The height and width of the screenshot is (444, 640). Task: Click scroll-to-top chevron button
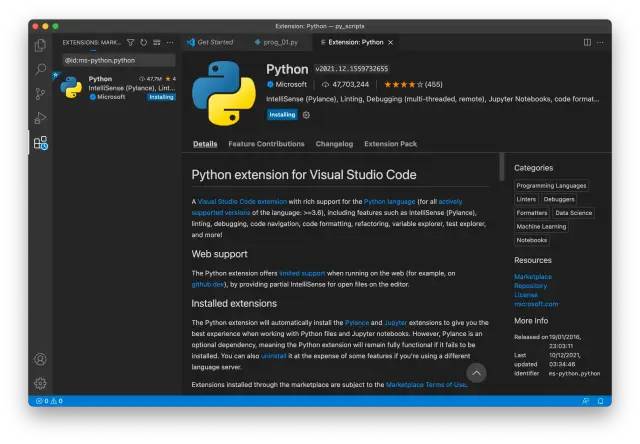[476, 373]
